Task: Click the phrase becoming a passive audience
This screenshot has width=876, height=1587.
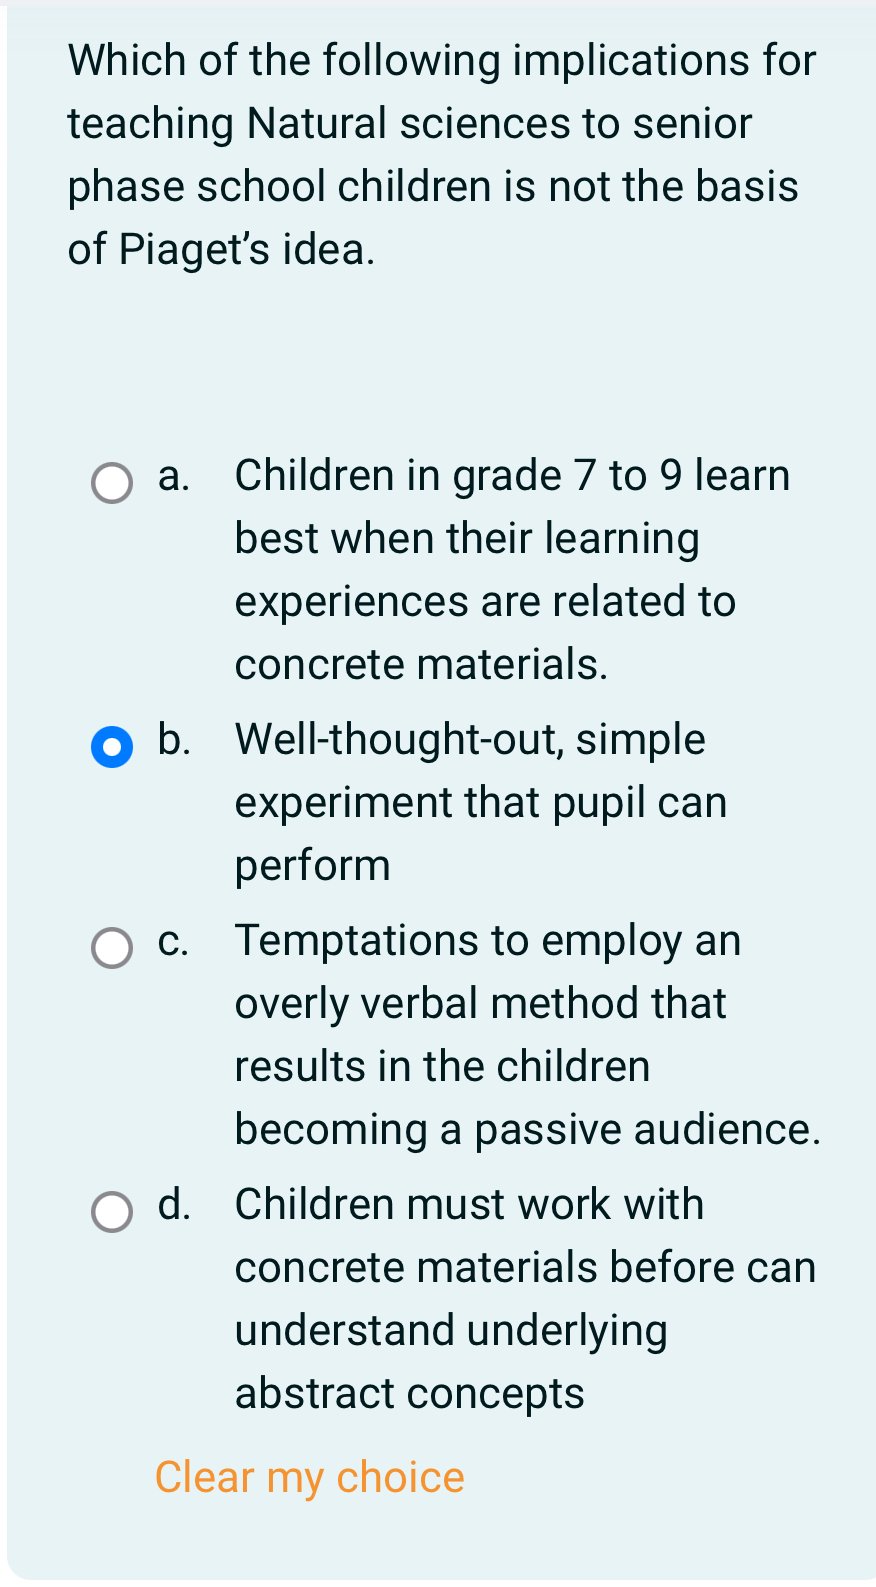Action: pyautogui.click(x=527, y=1129)
